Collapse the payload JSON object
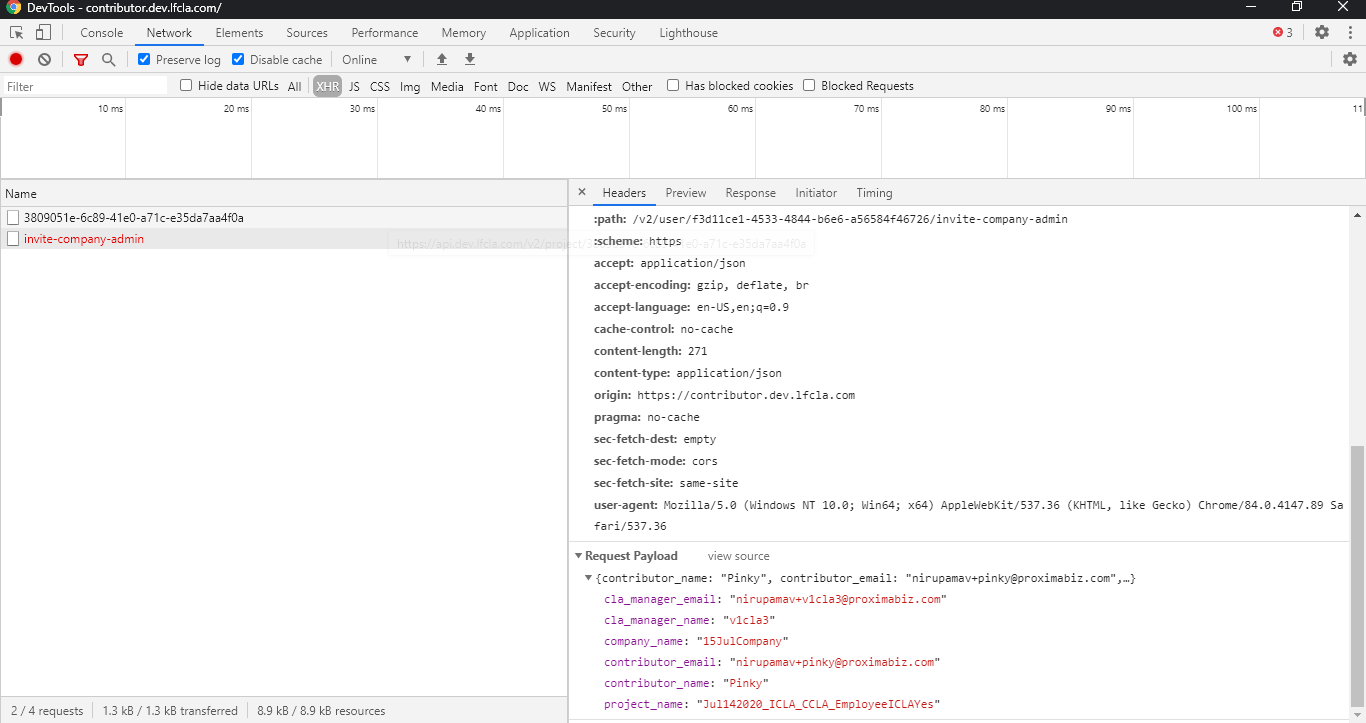 tap(589, 579)
